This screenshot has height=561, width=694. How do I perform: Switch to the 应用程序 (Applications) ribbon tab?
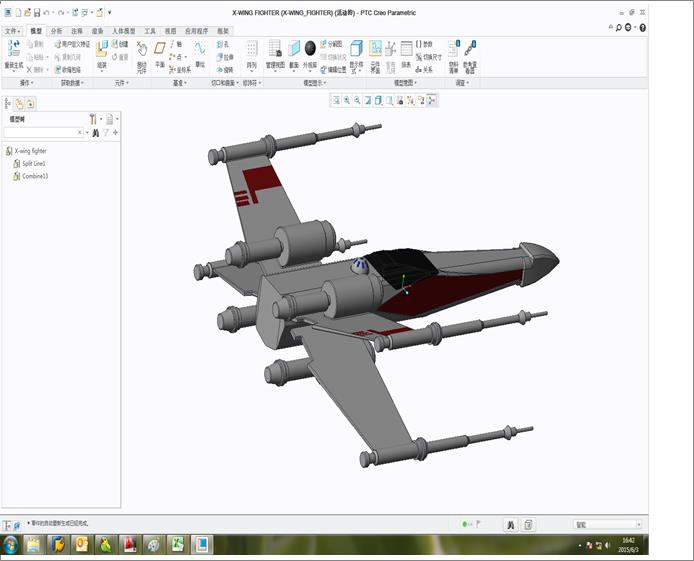[197, 31]
